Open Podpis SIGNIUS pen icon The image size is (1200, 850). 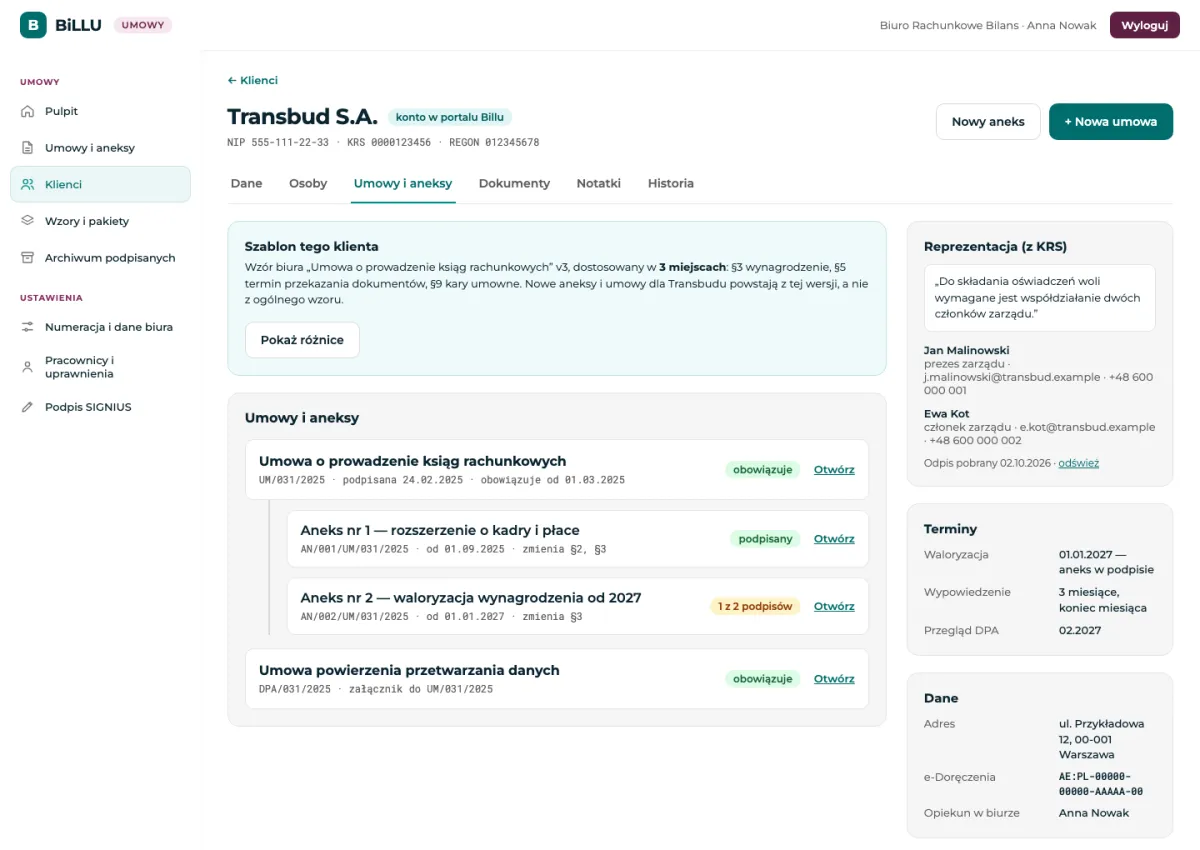[x=28, y=407]
